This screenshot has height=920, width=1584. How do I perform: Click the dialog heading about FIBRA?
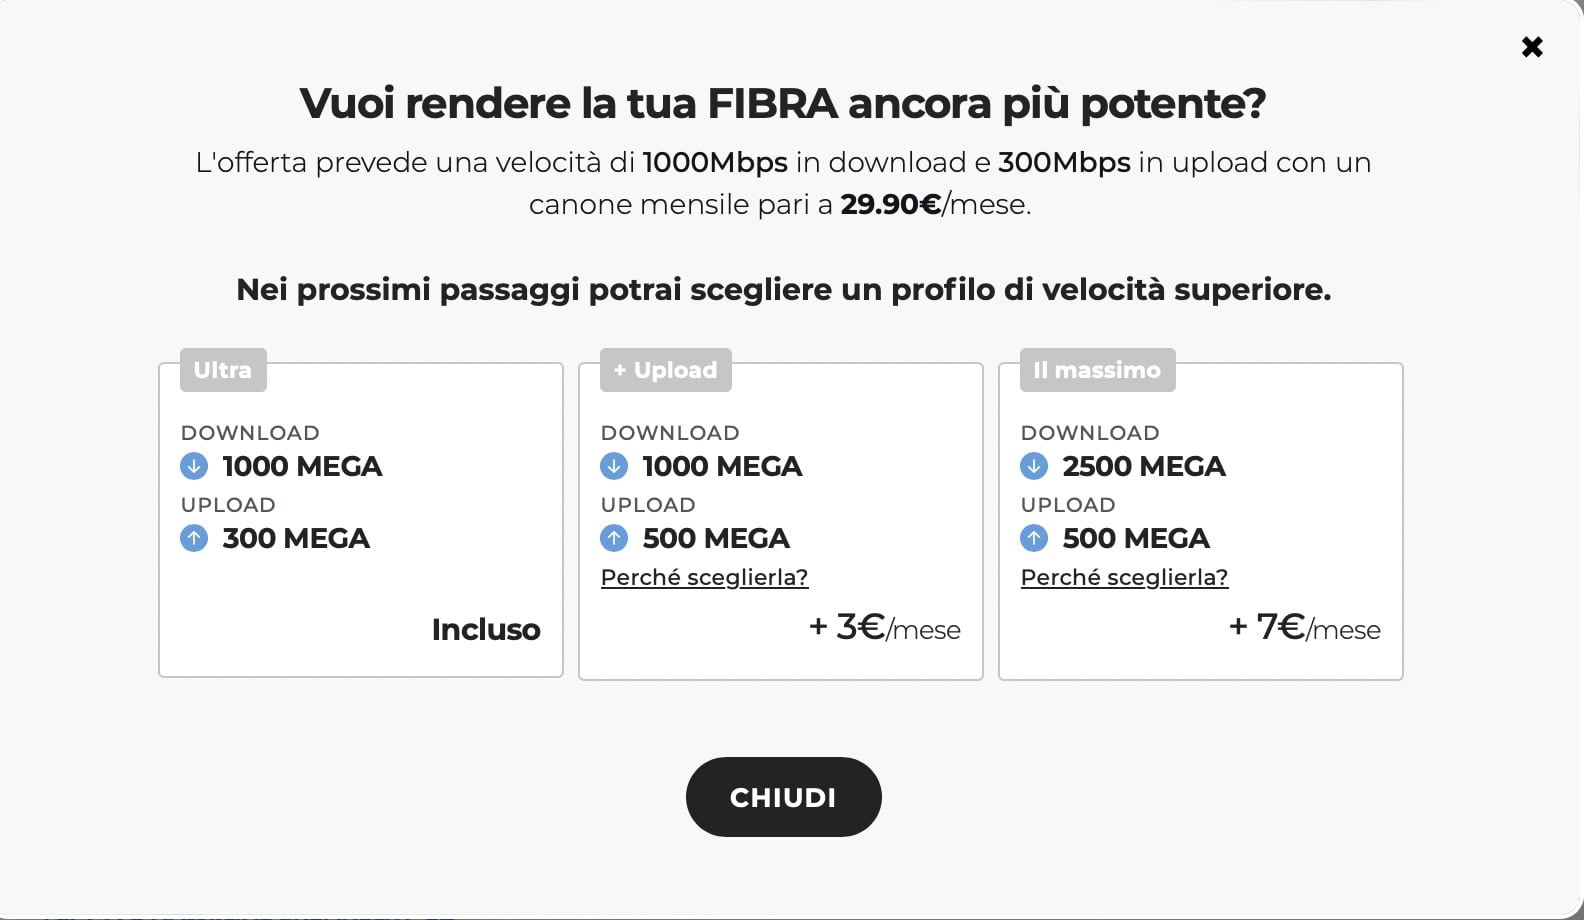[783, 103]
